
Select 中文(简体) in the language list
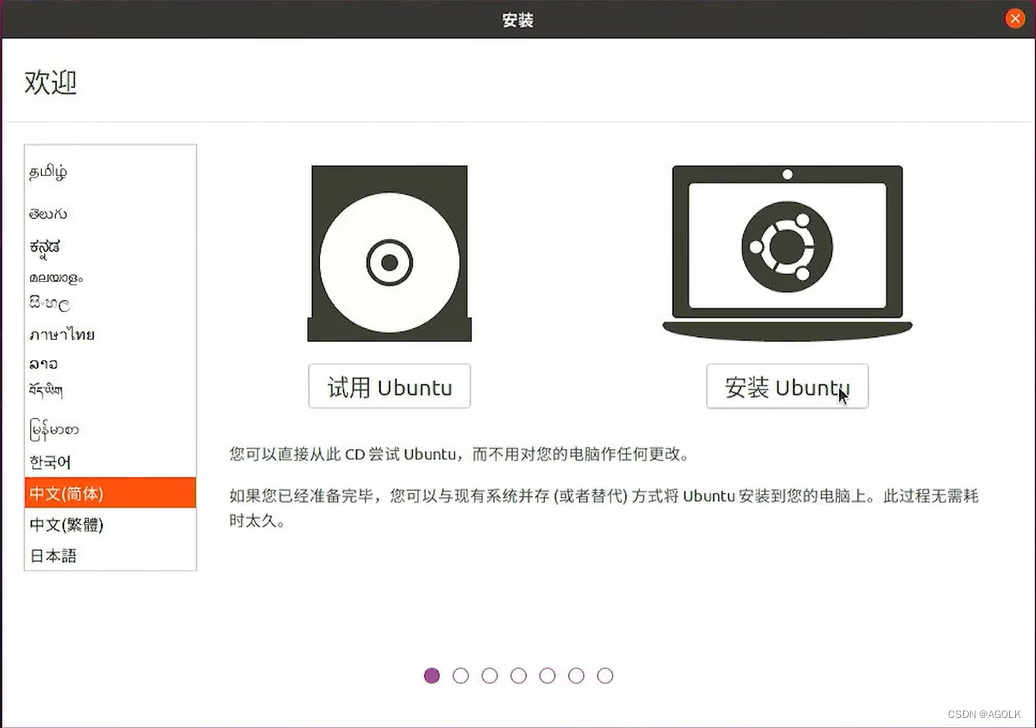click(x=110, y=493)
